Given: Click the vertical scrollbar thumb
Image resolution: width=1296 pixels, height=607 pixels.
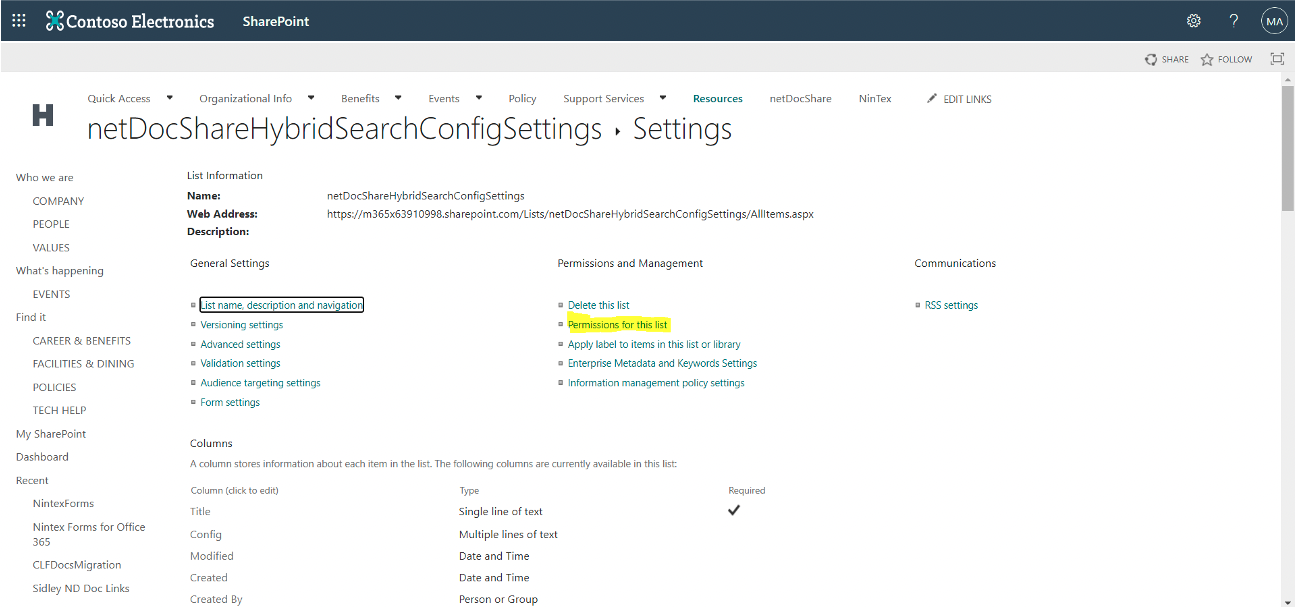Looking at the screenshot, I should coord(1287,150).
